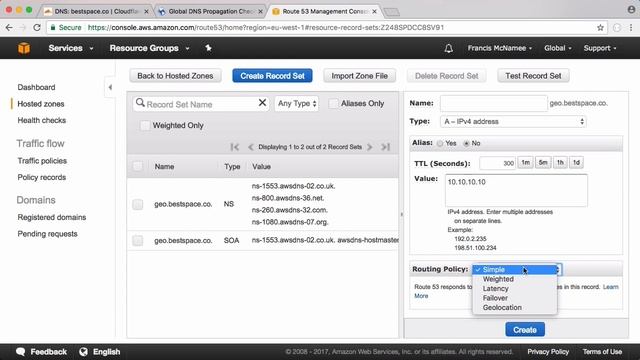Click the TTL seconds input field

coord(498,163)
